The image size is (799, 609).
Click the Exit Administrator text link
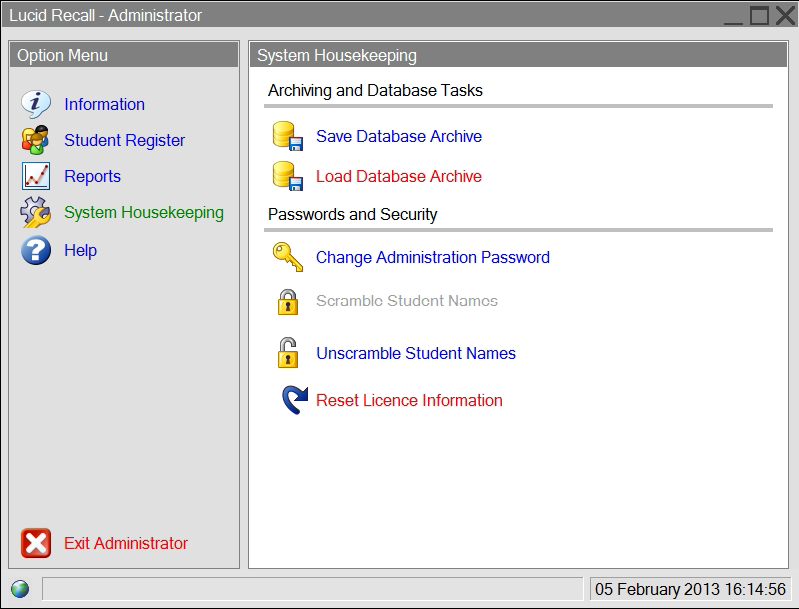[126, 543]
